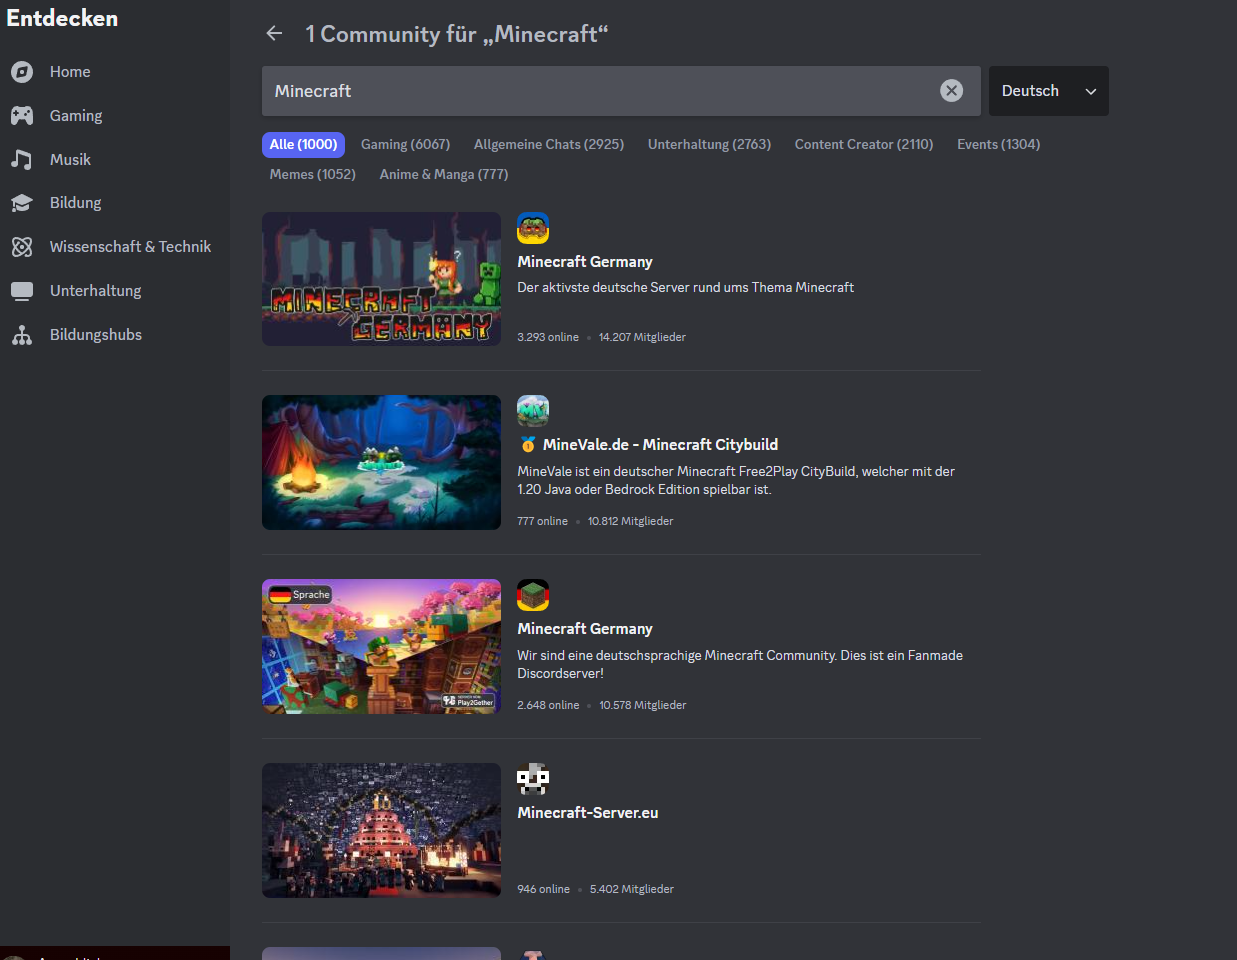Open the first Minecraft Germany server avatar icon
The height and width of the screenshot is (960, 1237).
(x=533, y=228)
